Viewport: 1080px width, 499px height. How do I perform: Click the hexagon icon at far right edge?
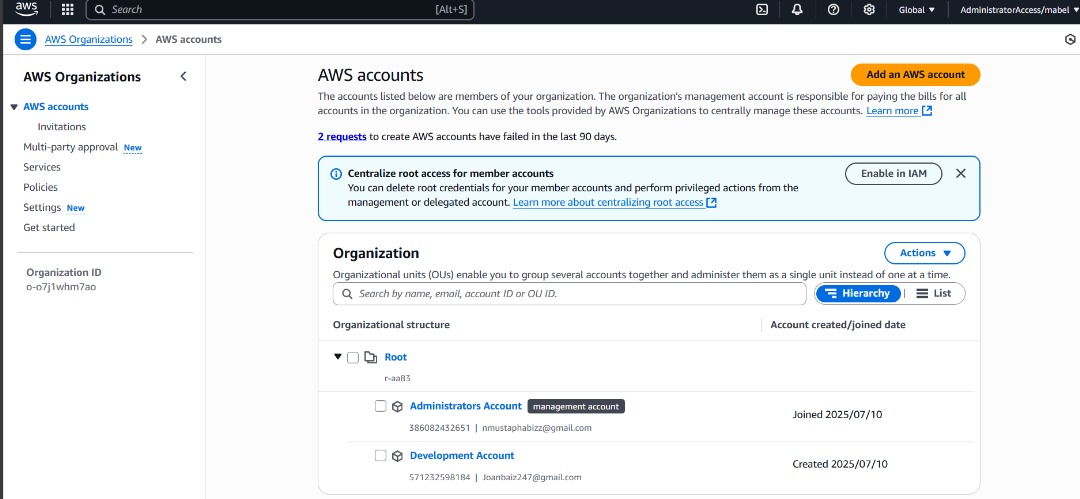tap(1071, 40)
